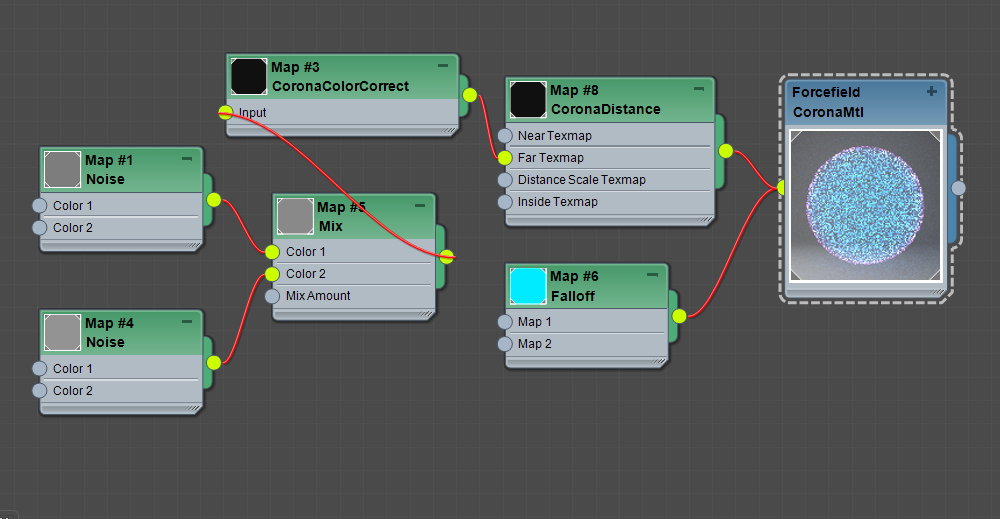Viewport: 1000px width, 519px height.
Task: Click the Map 1 socket on Falloff node
Action: point(505,322)
